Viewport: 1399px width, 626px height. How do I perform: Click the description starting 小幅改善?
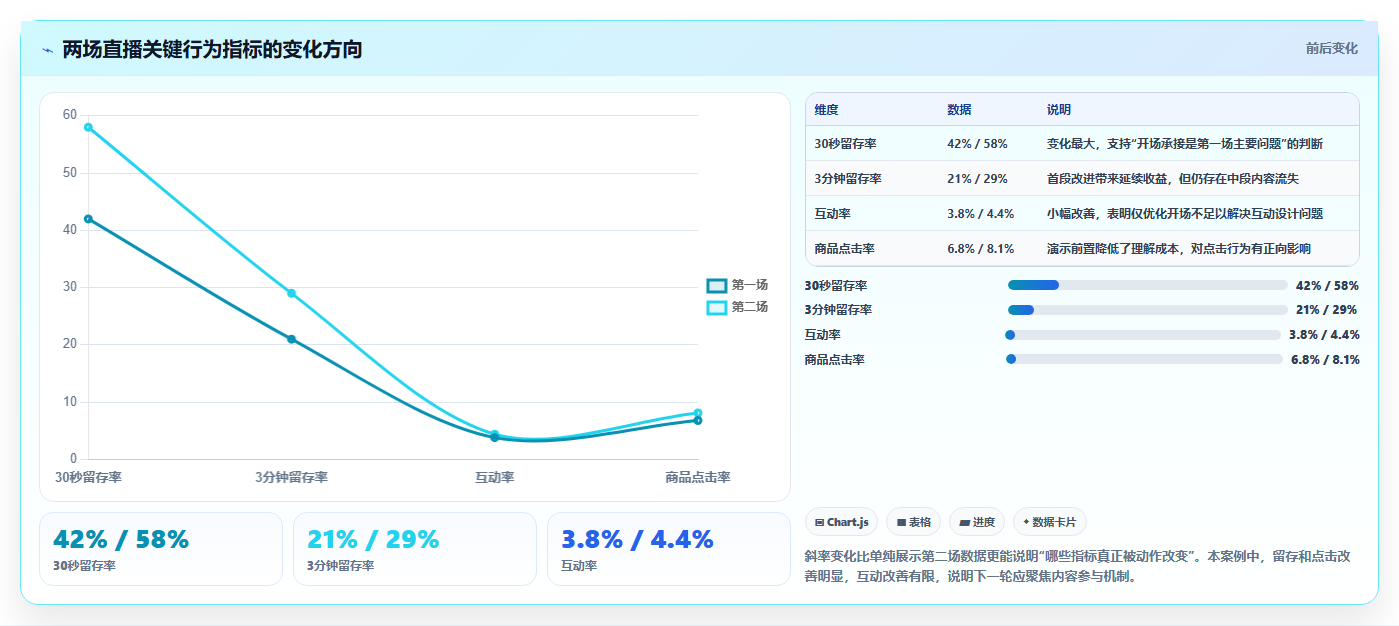pos(1185,213)
